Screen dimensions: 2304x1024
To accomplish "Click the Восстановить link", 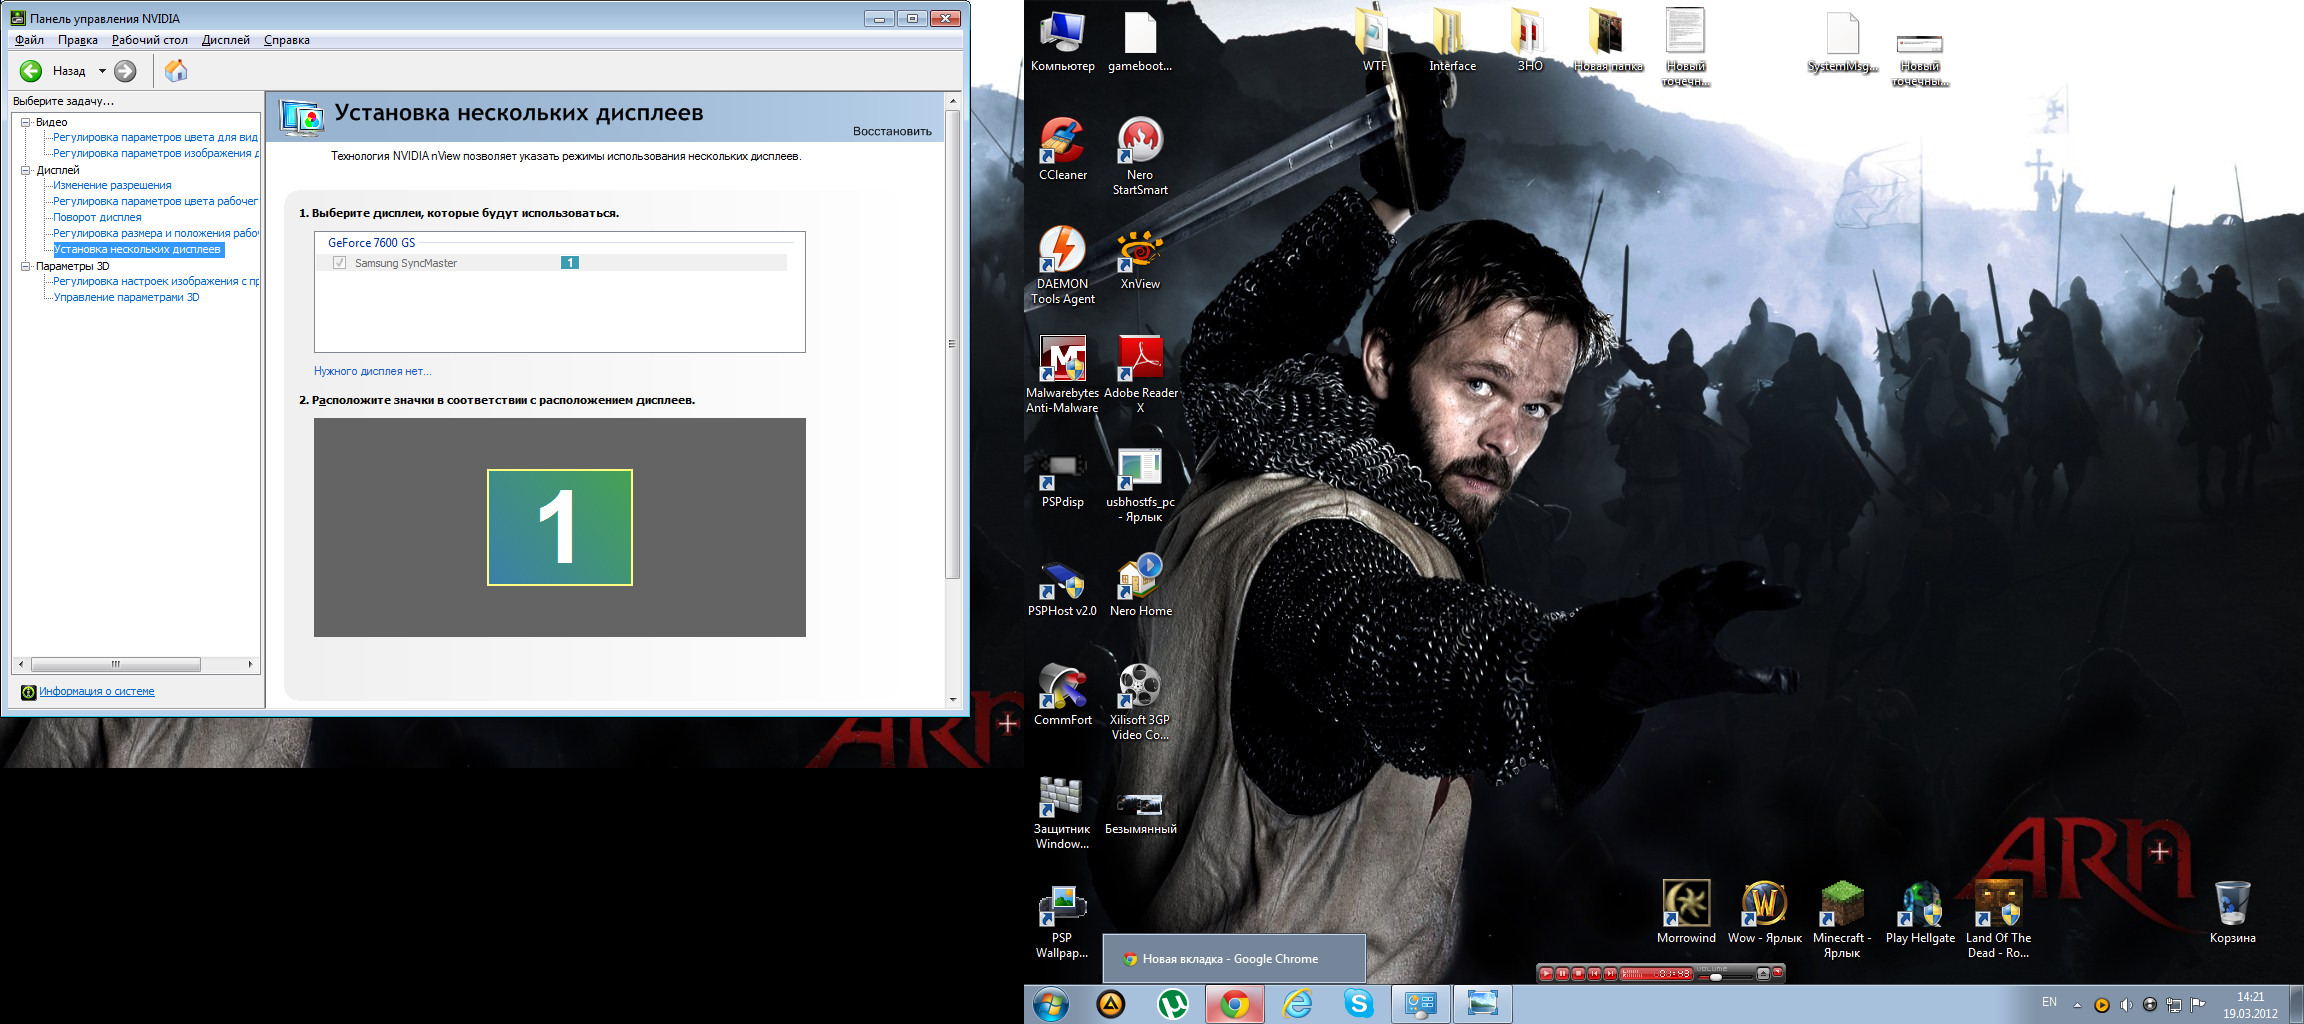I will tap(892, 131).
